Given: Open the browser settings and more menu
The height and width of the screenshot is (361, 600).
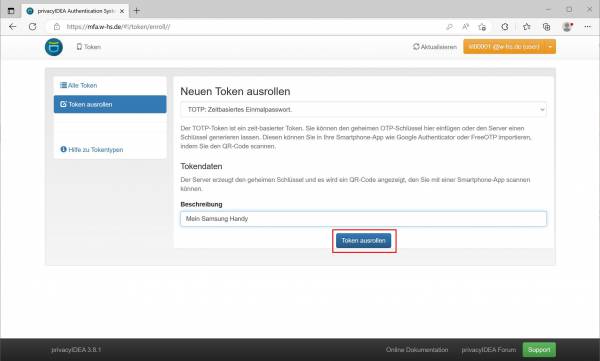Looking at the screenshot, I should coord(588,27).
